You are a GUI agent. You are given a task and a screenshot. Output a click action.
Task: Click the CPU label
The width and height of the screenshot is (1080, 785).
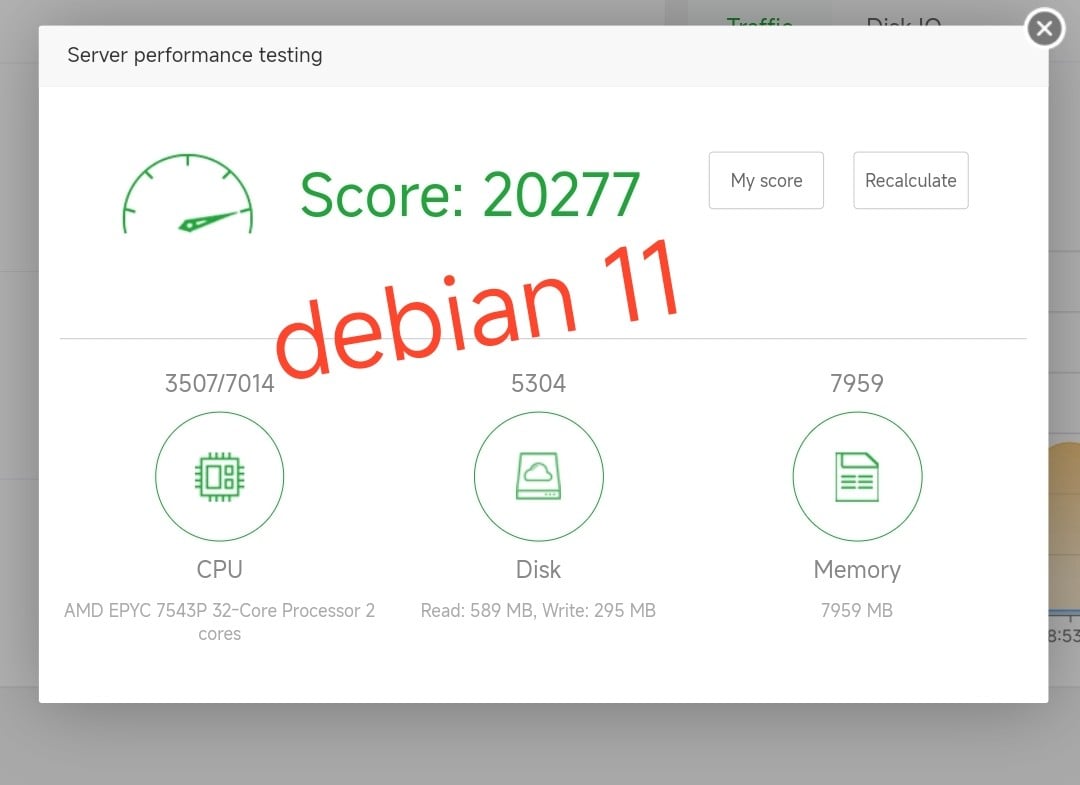220,569
